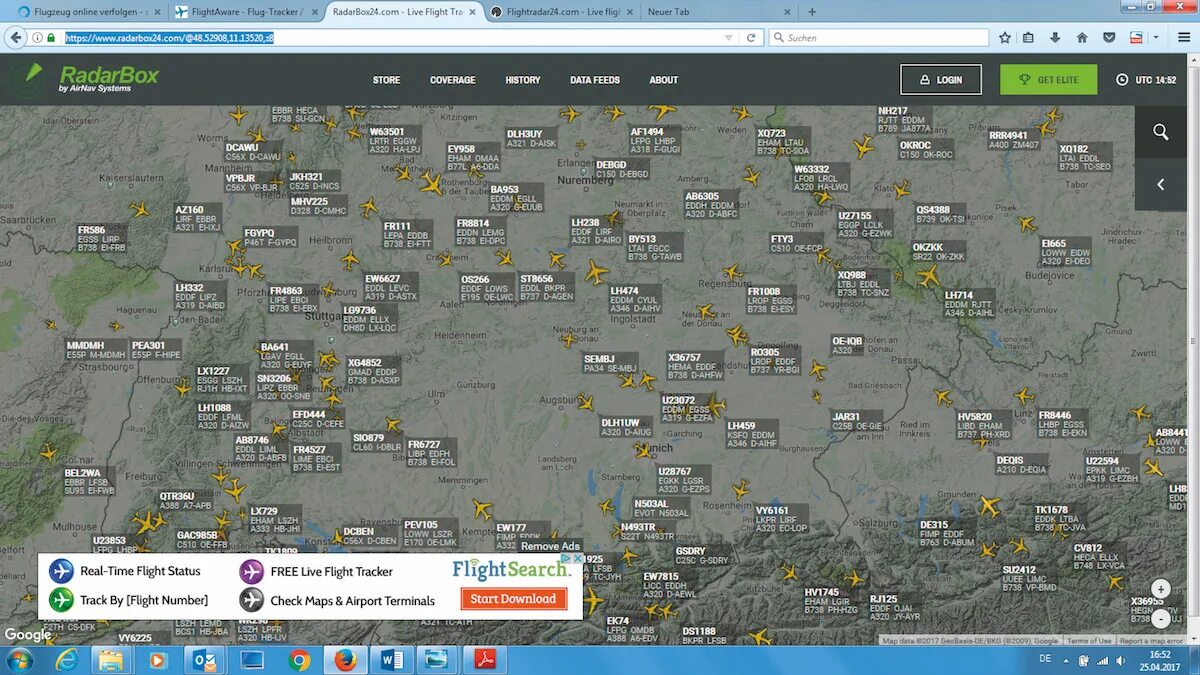
Task: Click Track By Flight Number ad link
Action: point(144,600)
